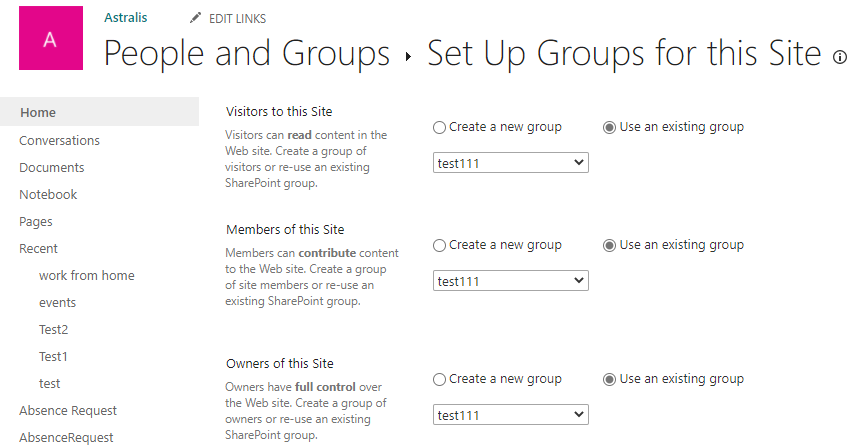Image resolution: width=867 pixels, height=447 pixels.
Task: Open the Visitors group test111 dropdown
Action: [x=510, y=163]
